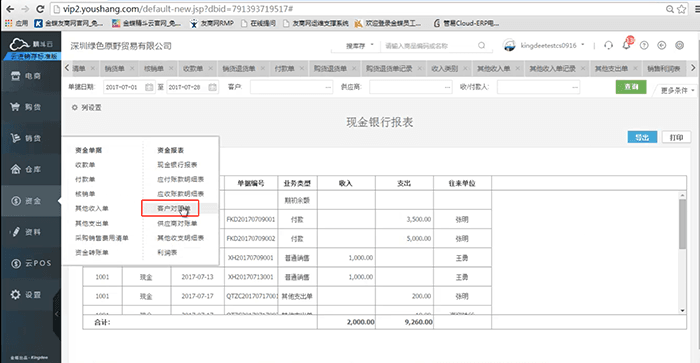This screenshot has width=700, height=363.
Task: Click the table scrollbar down arrow
Action: tap(682, 310)
